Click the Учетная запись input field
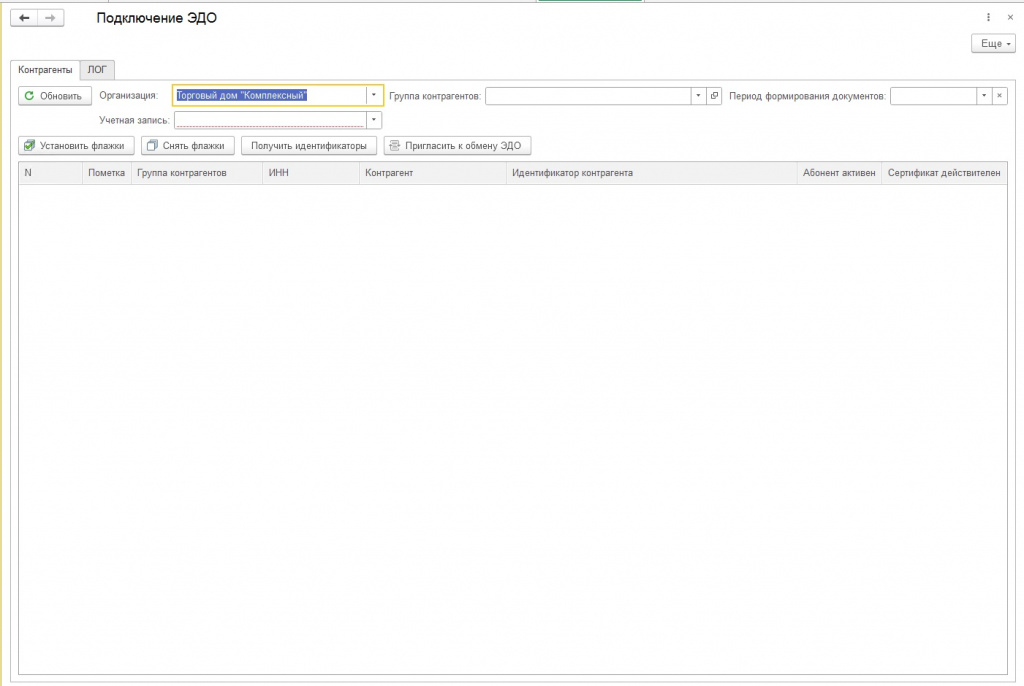The height and width of the screenshot is (686, 1024). point(270,120)
